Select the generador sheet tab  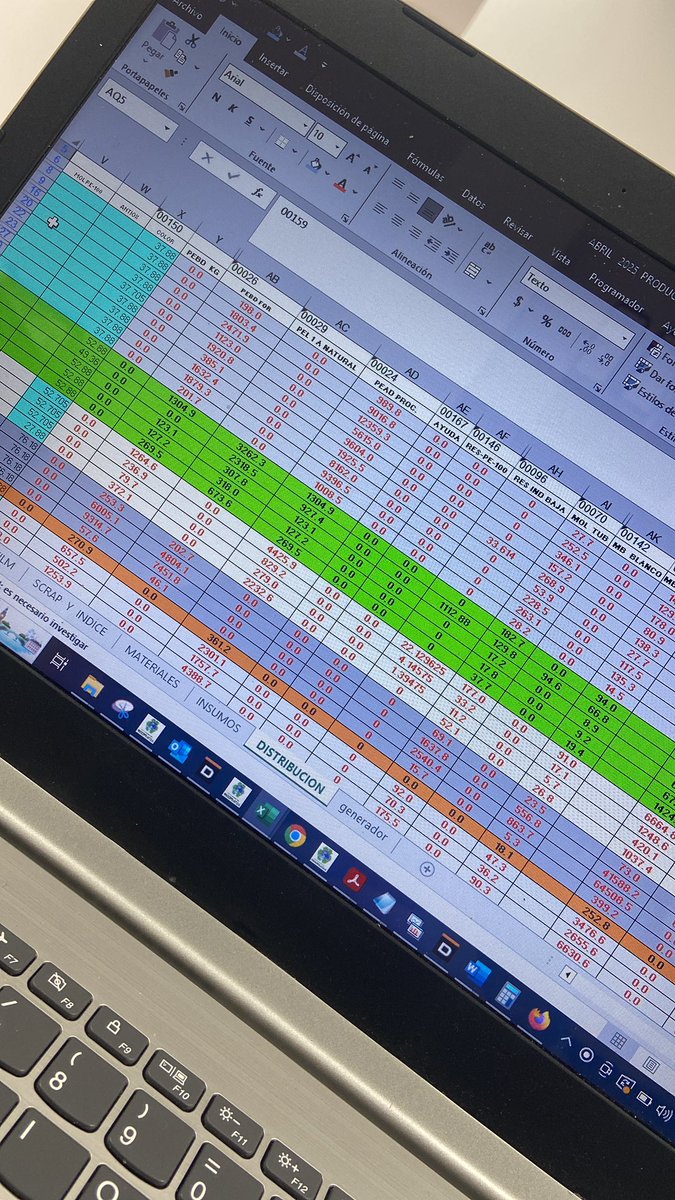pyautogui.click(x=362, y=823)
